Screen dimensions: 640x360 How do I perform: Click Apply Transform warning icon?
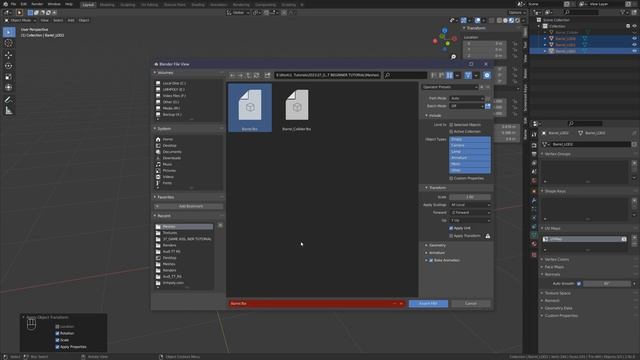click(488, 236)
